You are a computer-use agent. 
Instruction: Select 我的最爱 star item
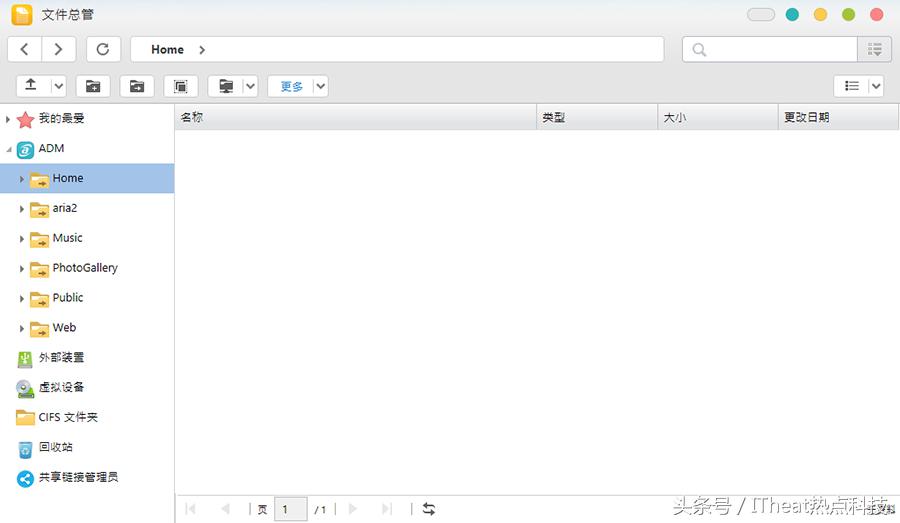point(51,118)
